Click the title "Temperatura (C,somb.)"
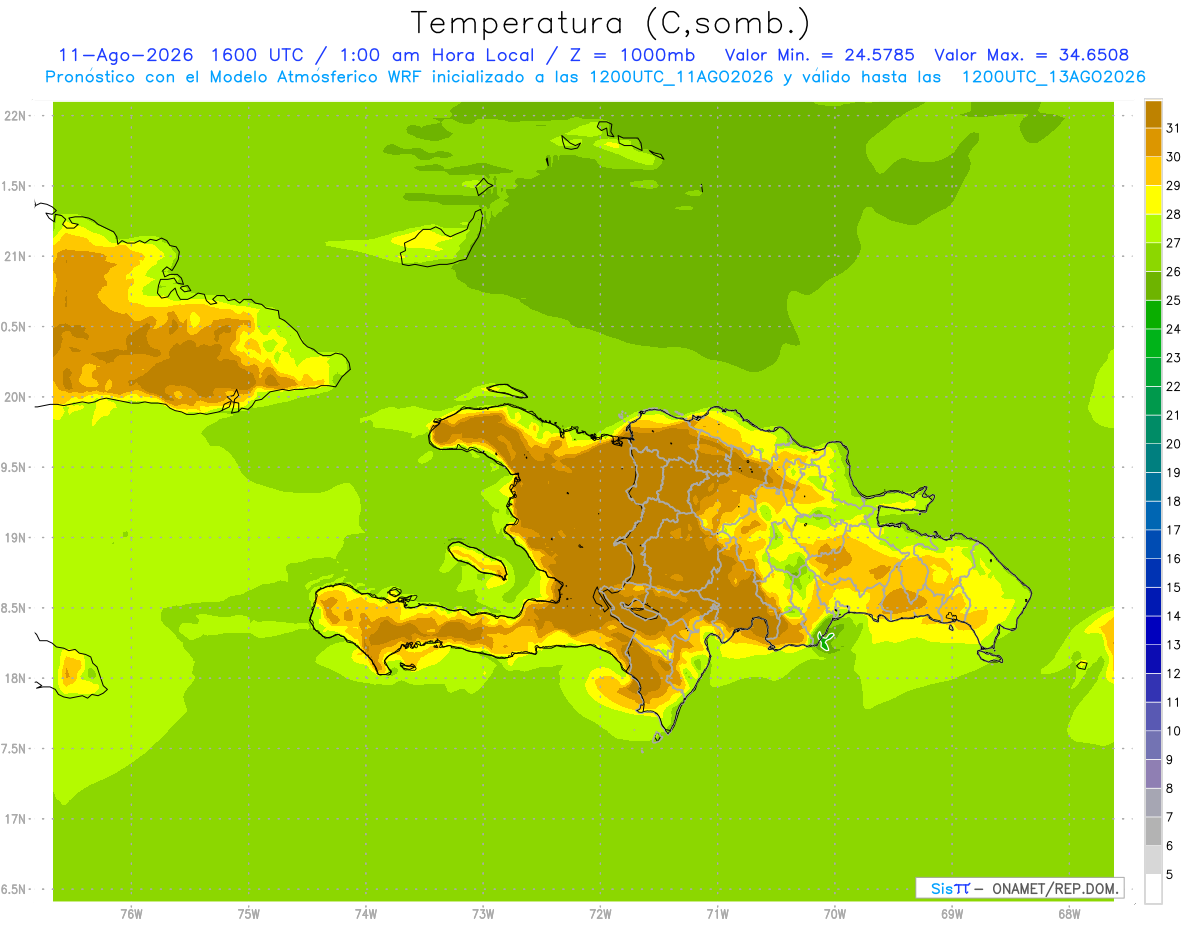 pyautogui.click(x=611, y=24)
